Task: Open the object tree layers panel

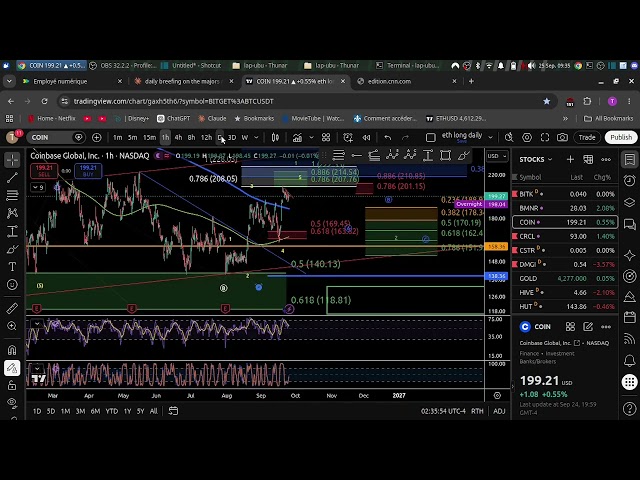Action: coord(629,202)
